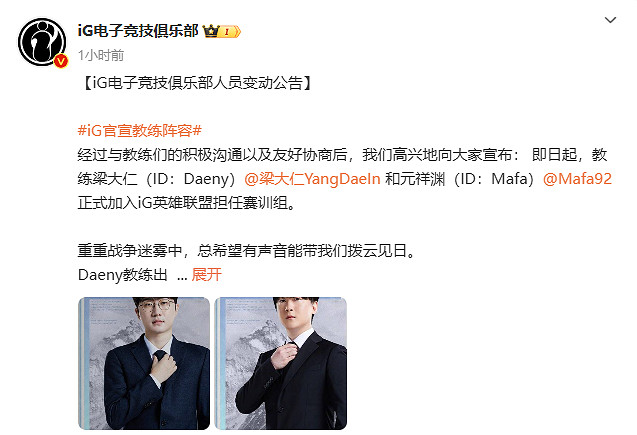The width and height of the screenshot is (637, 435).
Task: Click the orange V verified badge
Action: 61,61
